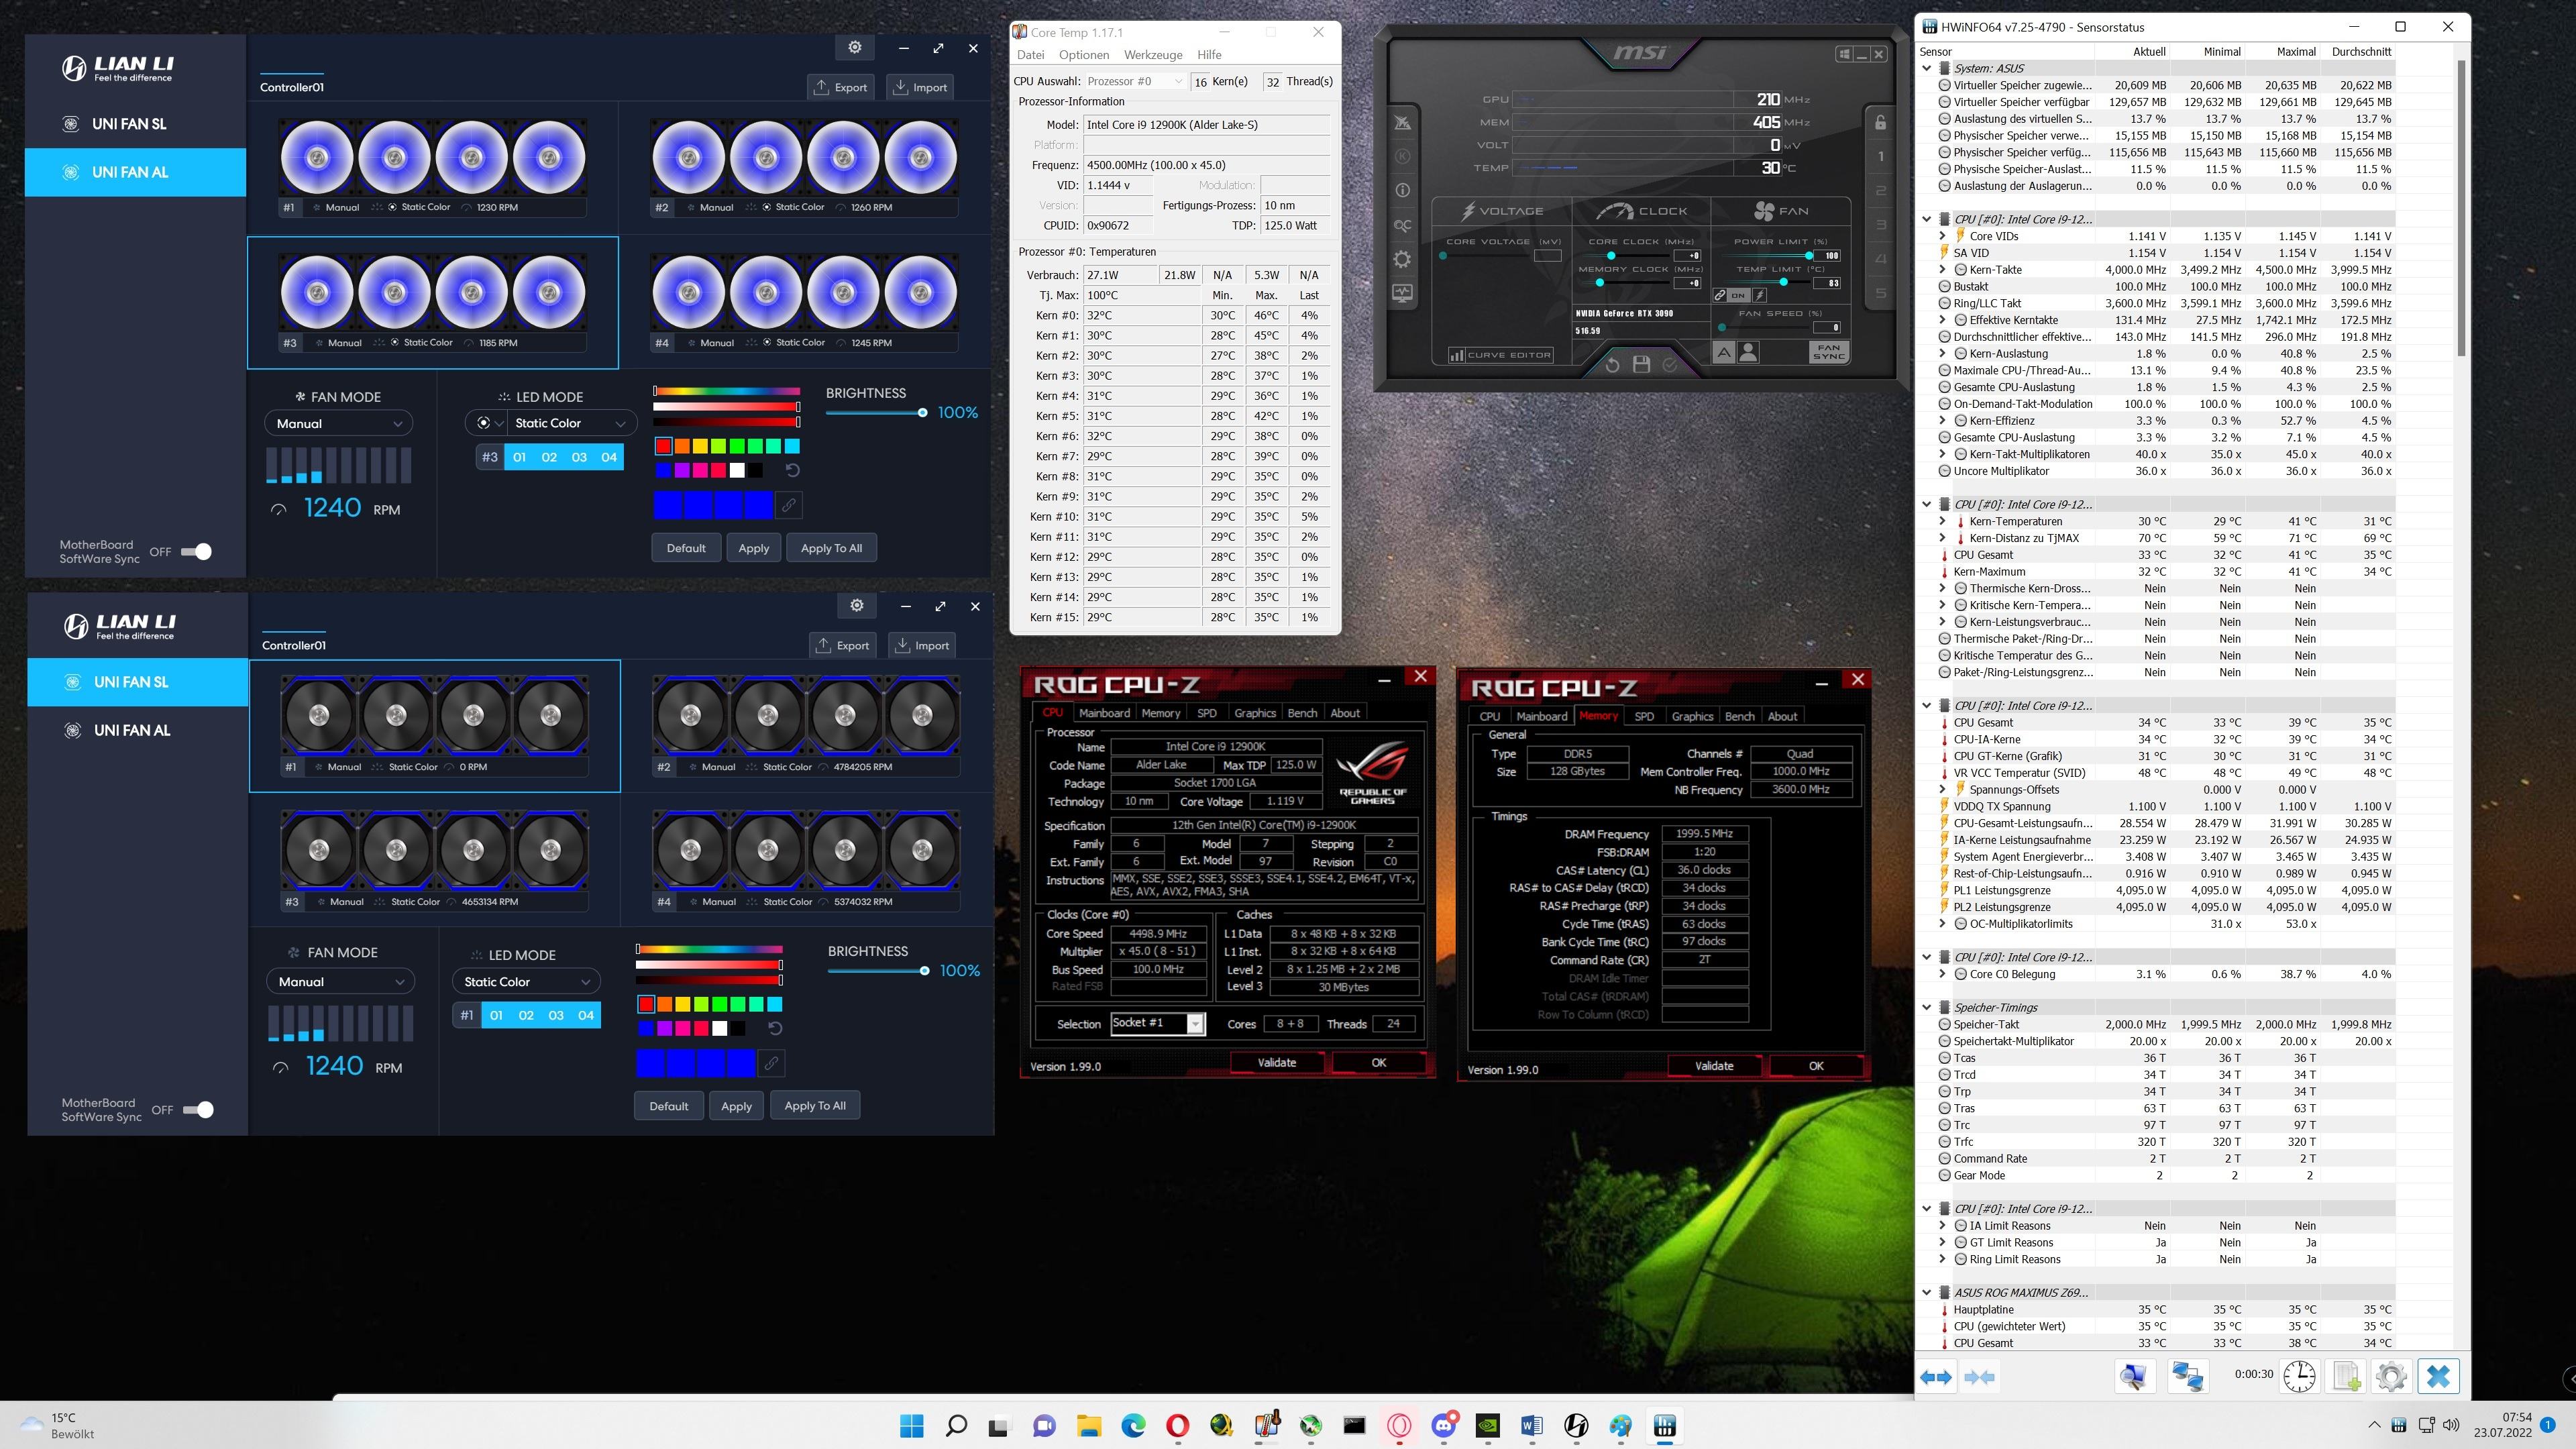
Task: Open settings gear in lower Lian Li window
Action: (857, 605)
